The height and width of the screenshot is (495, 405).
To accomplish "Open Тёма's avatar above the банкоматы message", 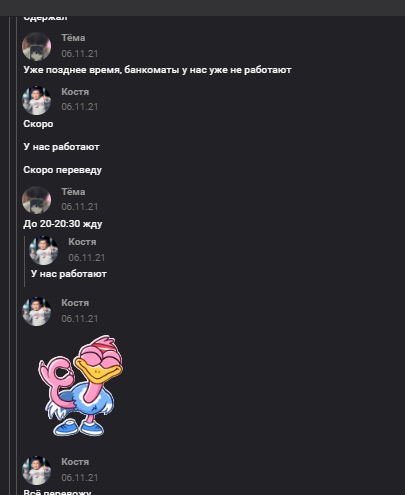I will pyautogui.click(x=37, y=46).
